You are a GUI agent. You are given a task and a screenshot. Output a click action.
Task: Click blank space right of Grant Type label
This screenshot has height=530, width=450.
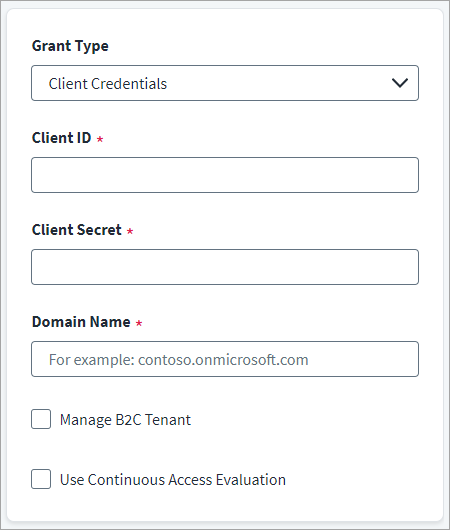pyautogui.click(x=264, y=46)
